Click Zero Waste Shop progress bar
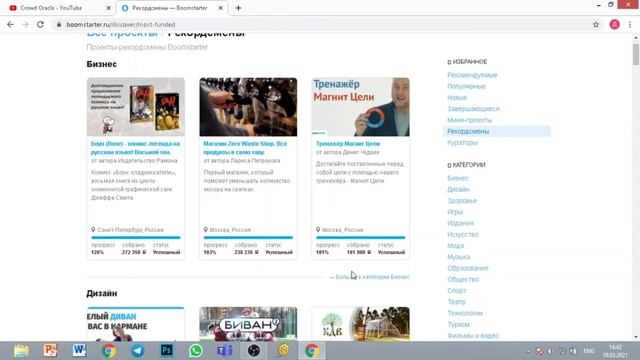Screen dimensions: 640x360 click(248, 237)
